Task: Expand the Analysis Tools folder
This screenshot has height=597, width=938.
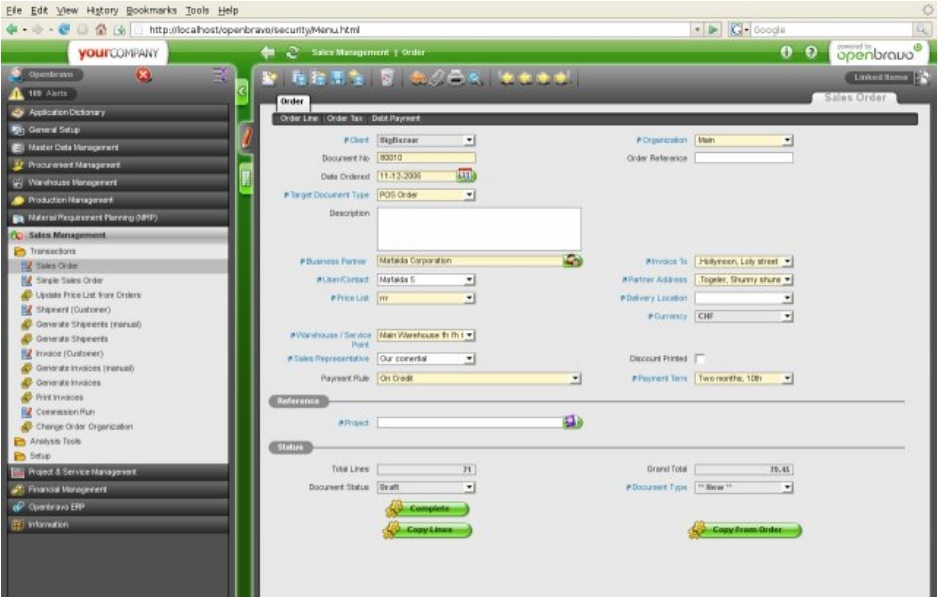Action: [x=55, y=441]
